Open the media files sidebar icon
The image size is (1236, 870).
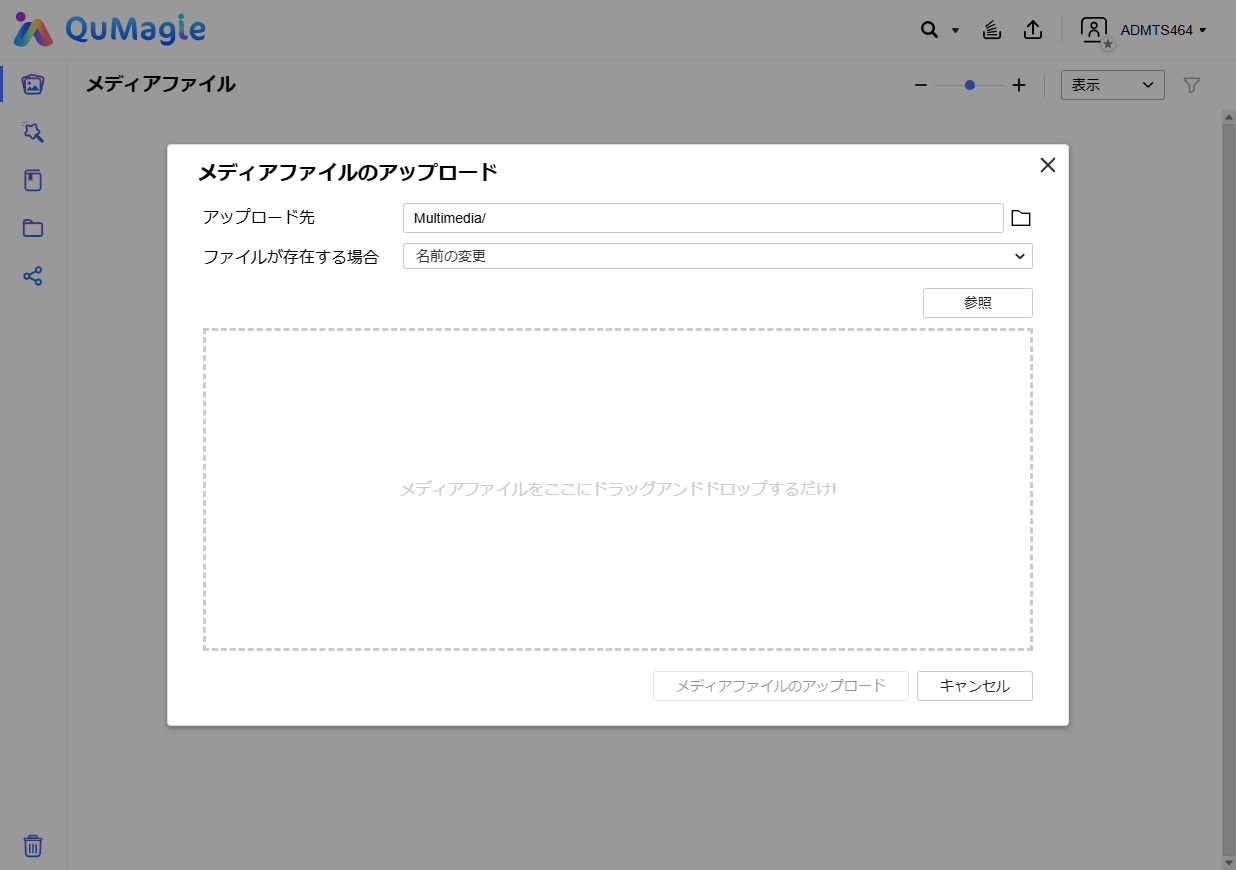33,84
